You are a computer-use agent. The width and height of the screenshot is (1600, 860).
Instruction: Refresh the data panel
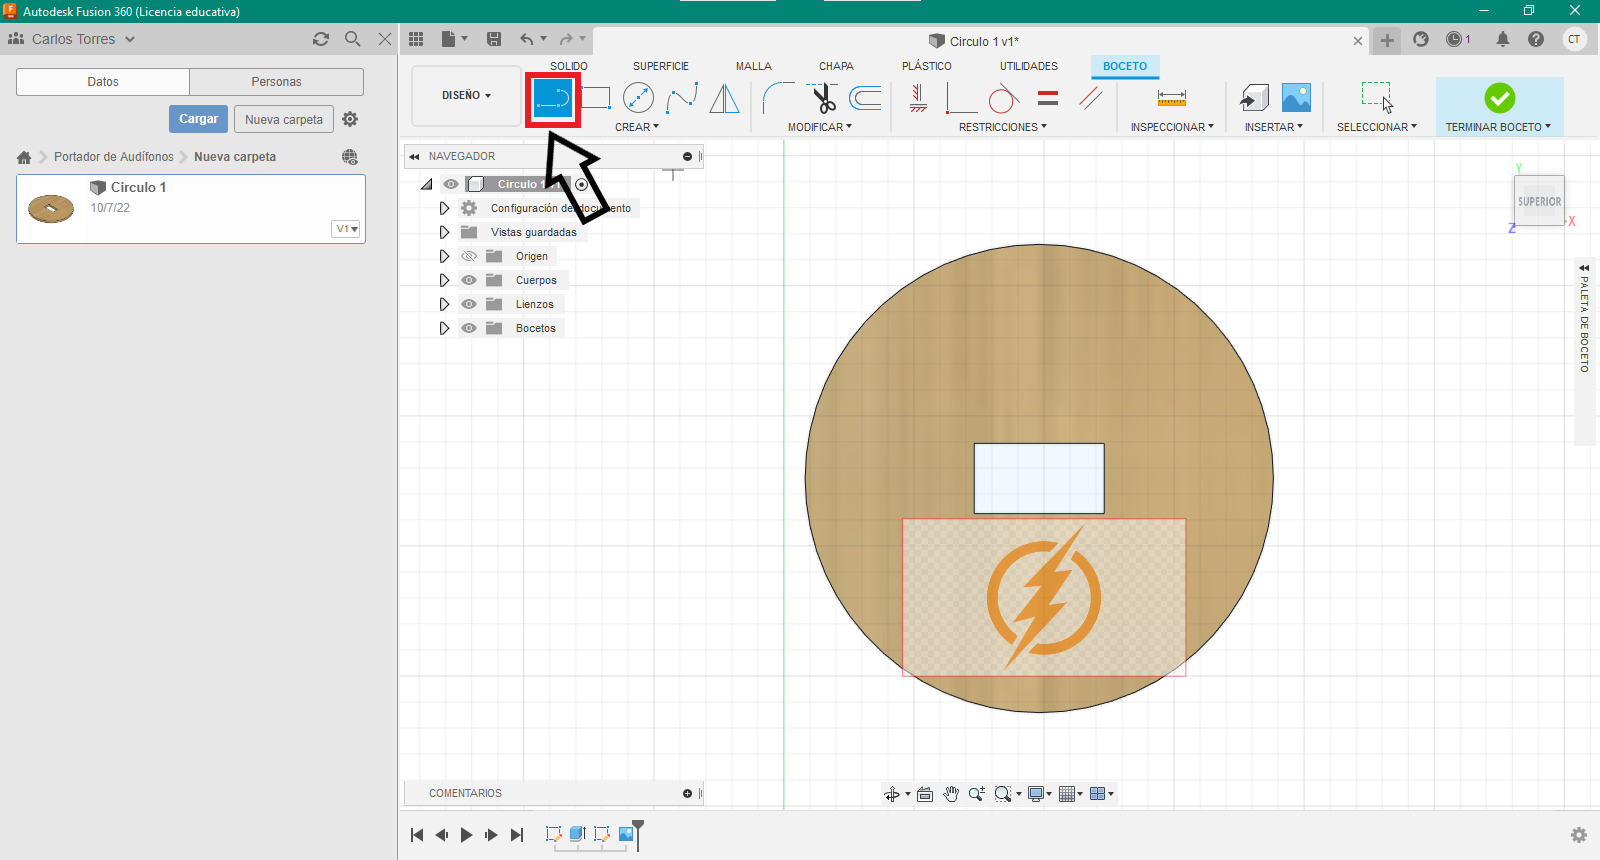(321, 39)
